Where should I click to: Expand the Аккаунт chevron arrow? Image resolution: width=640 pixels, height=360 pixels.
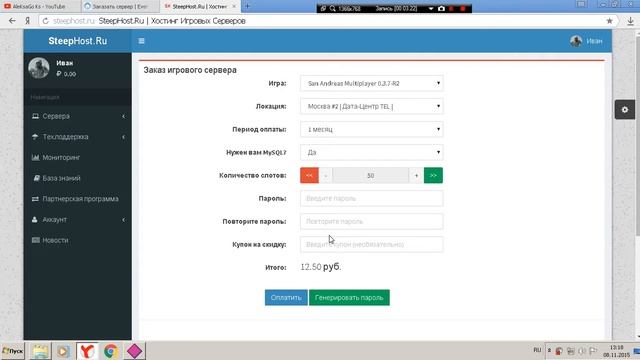(123, 220)
